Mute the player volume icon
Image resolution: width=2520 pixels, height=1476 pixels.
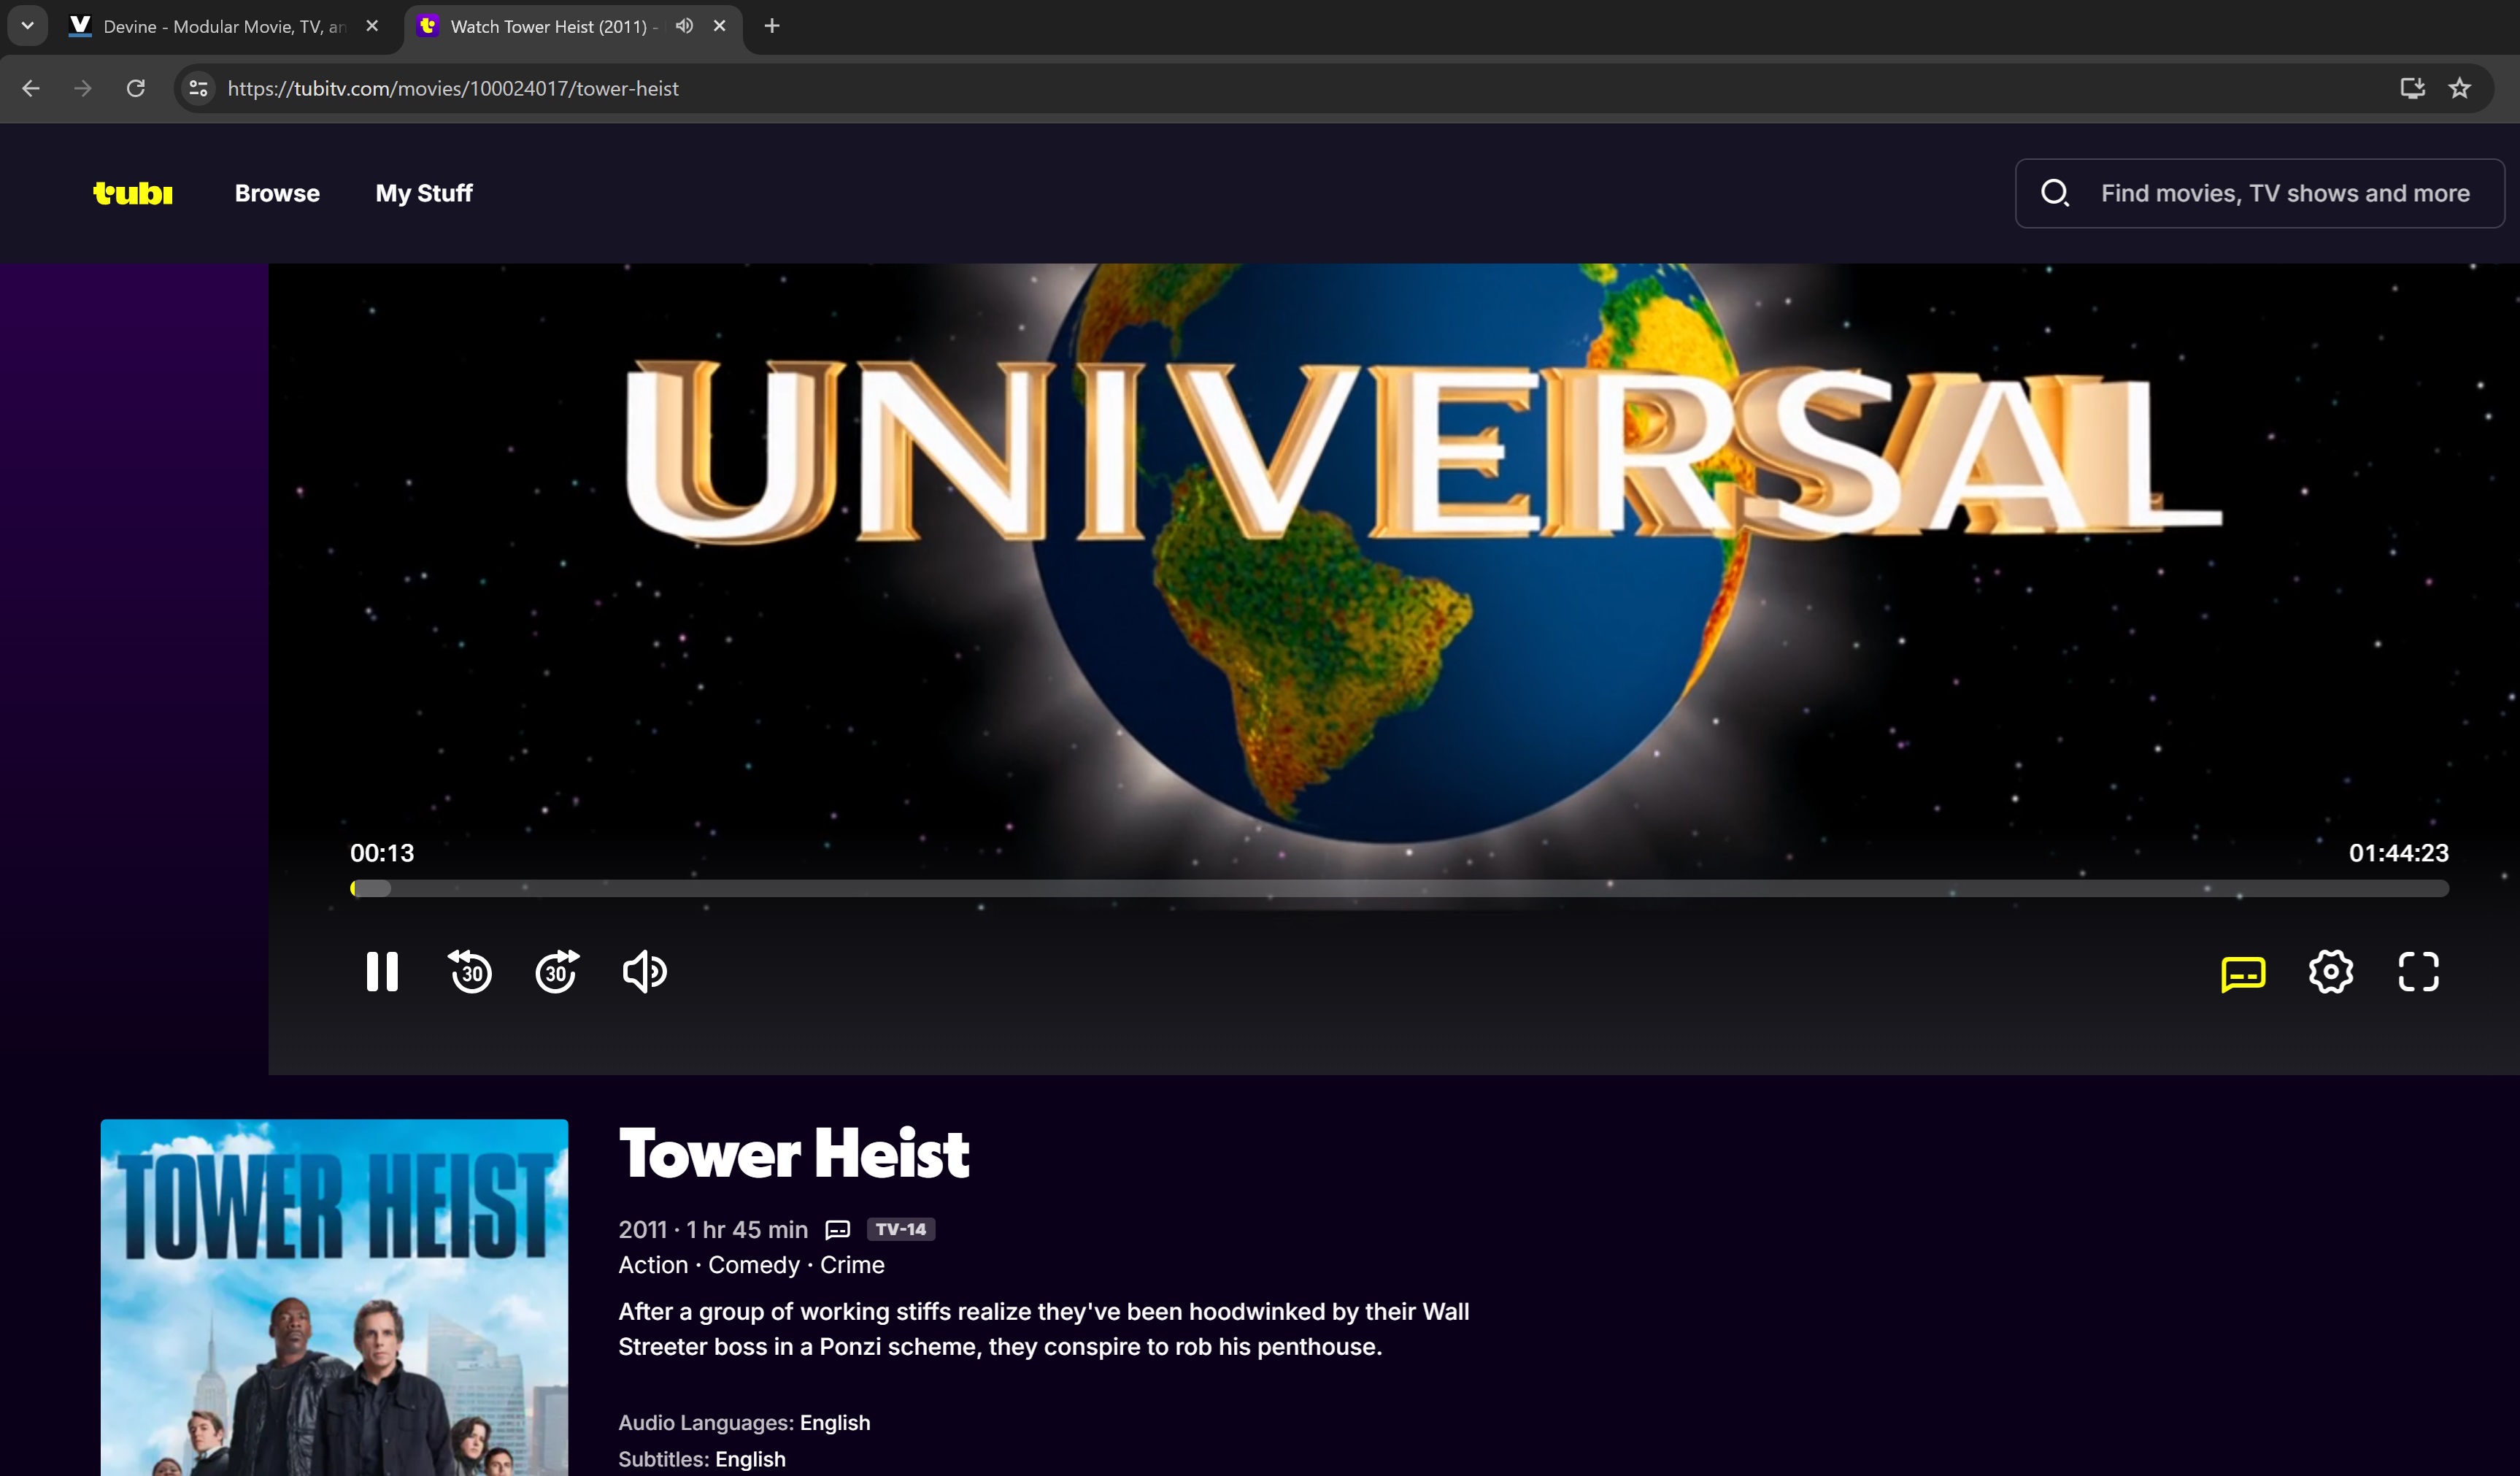point(645,971)
